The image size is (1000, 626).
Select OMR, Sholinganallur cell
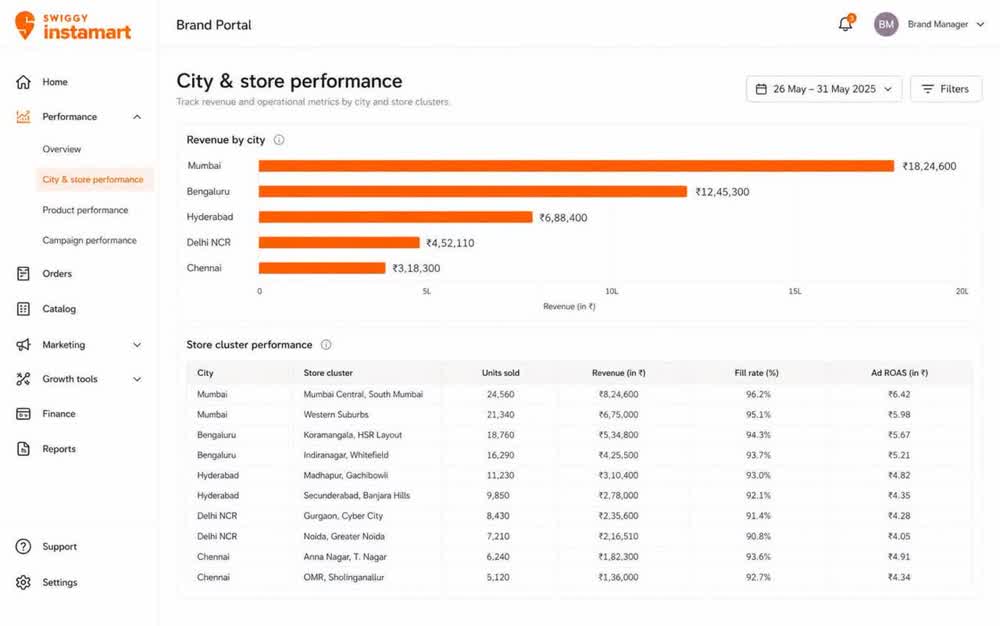344,577
